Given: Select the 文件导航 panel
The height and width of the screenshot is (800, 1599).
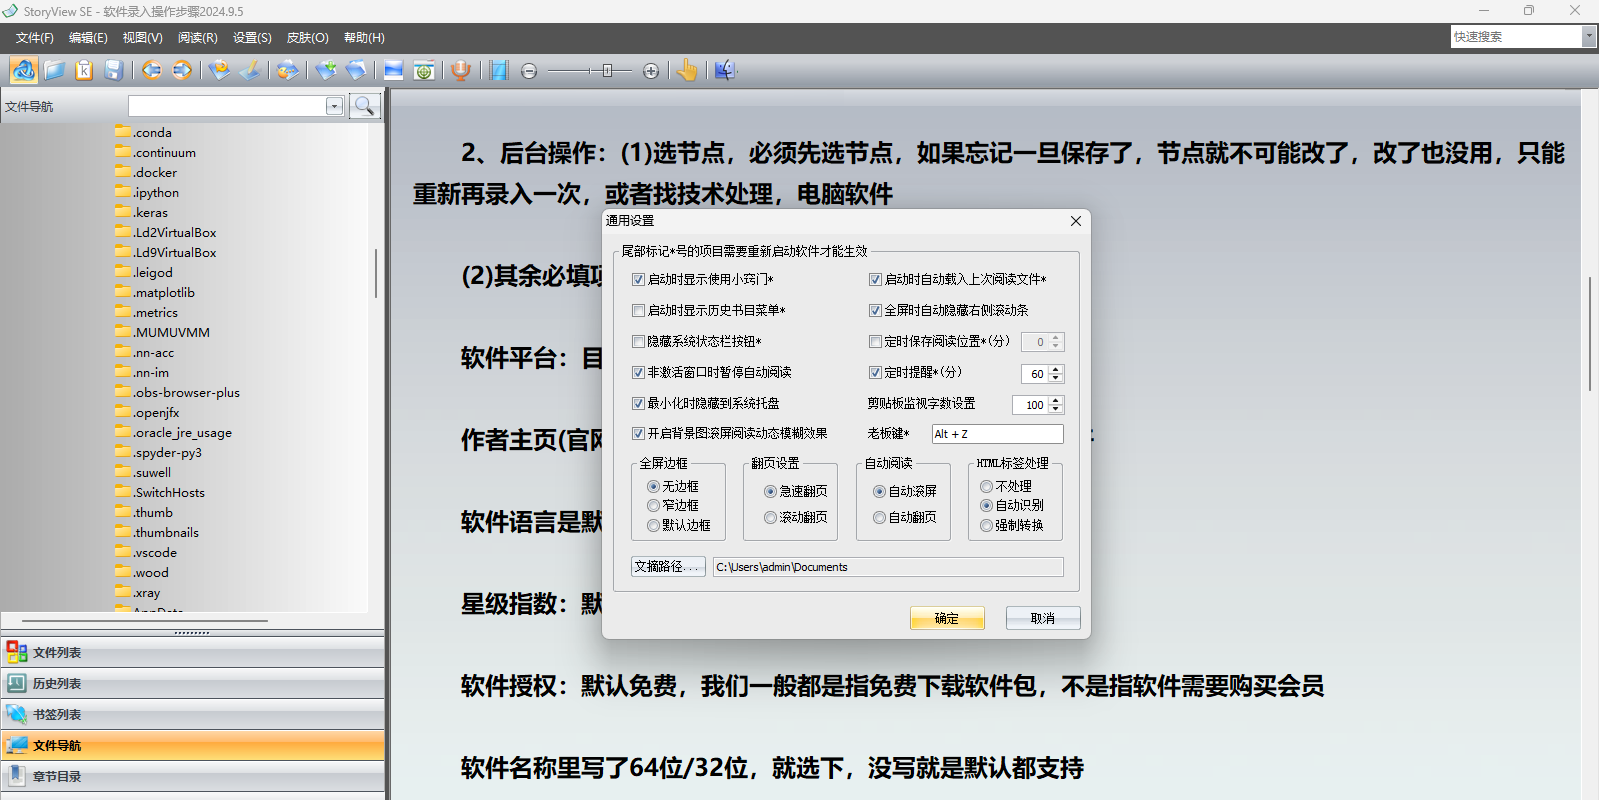Looking at the screenshot, I should pyautogui.click(x=192, y=745).
